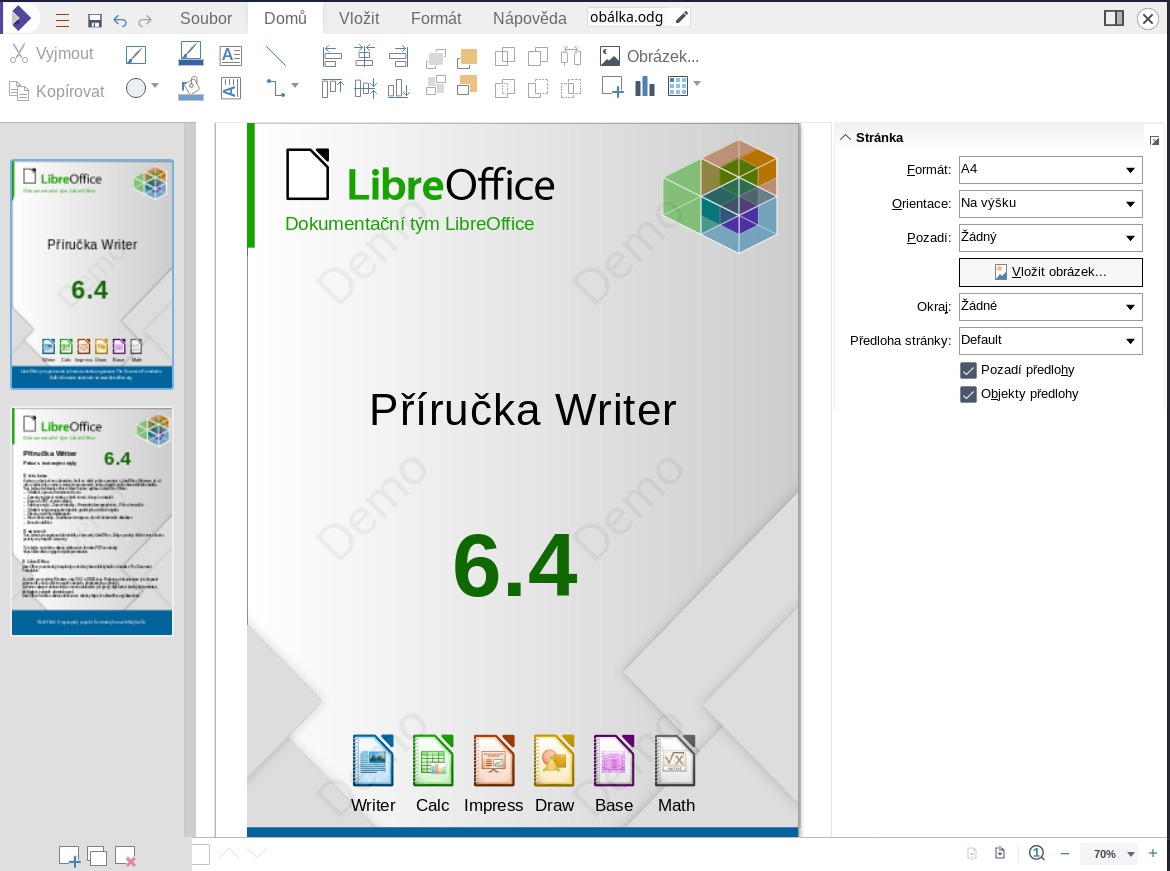This screenshot has width=1170, height=871.
Task: Insert a horizontal text box
Action: click(231, 55)
